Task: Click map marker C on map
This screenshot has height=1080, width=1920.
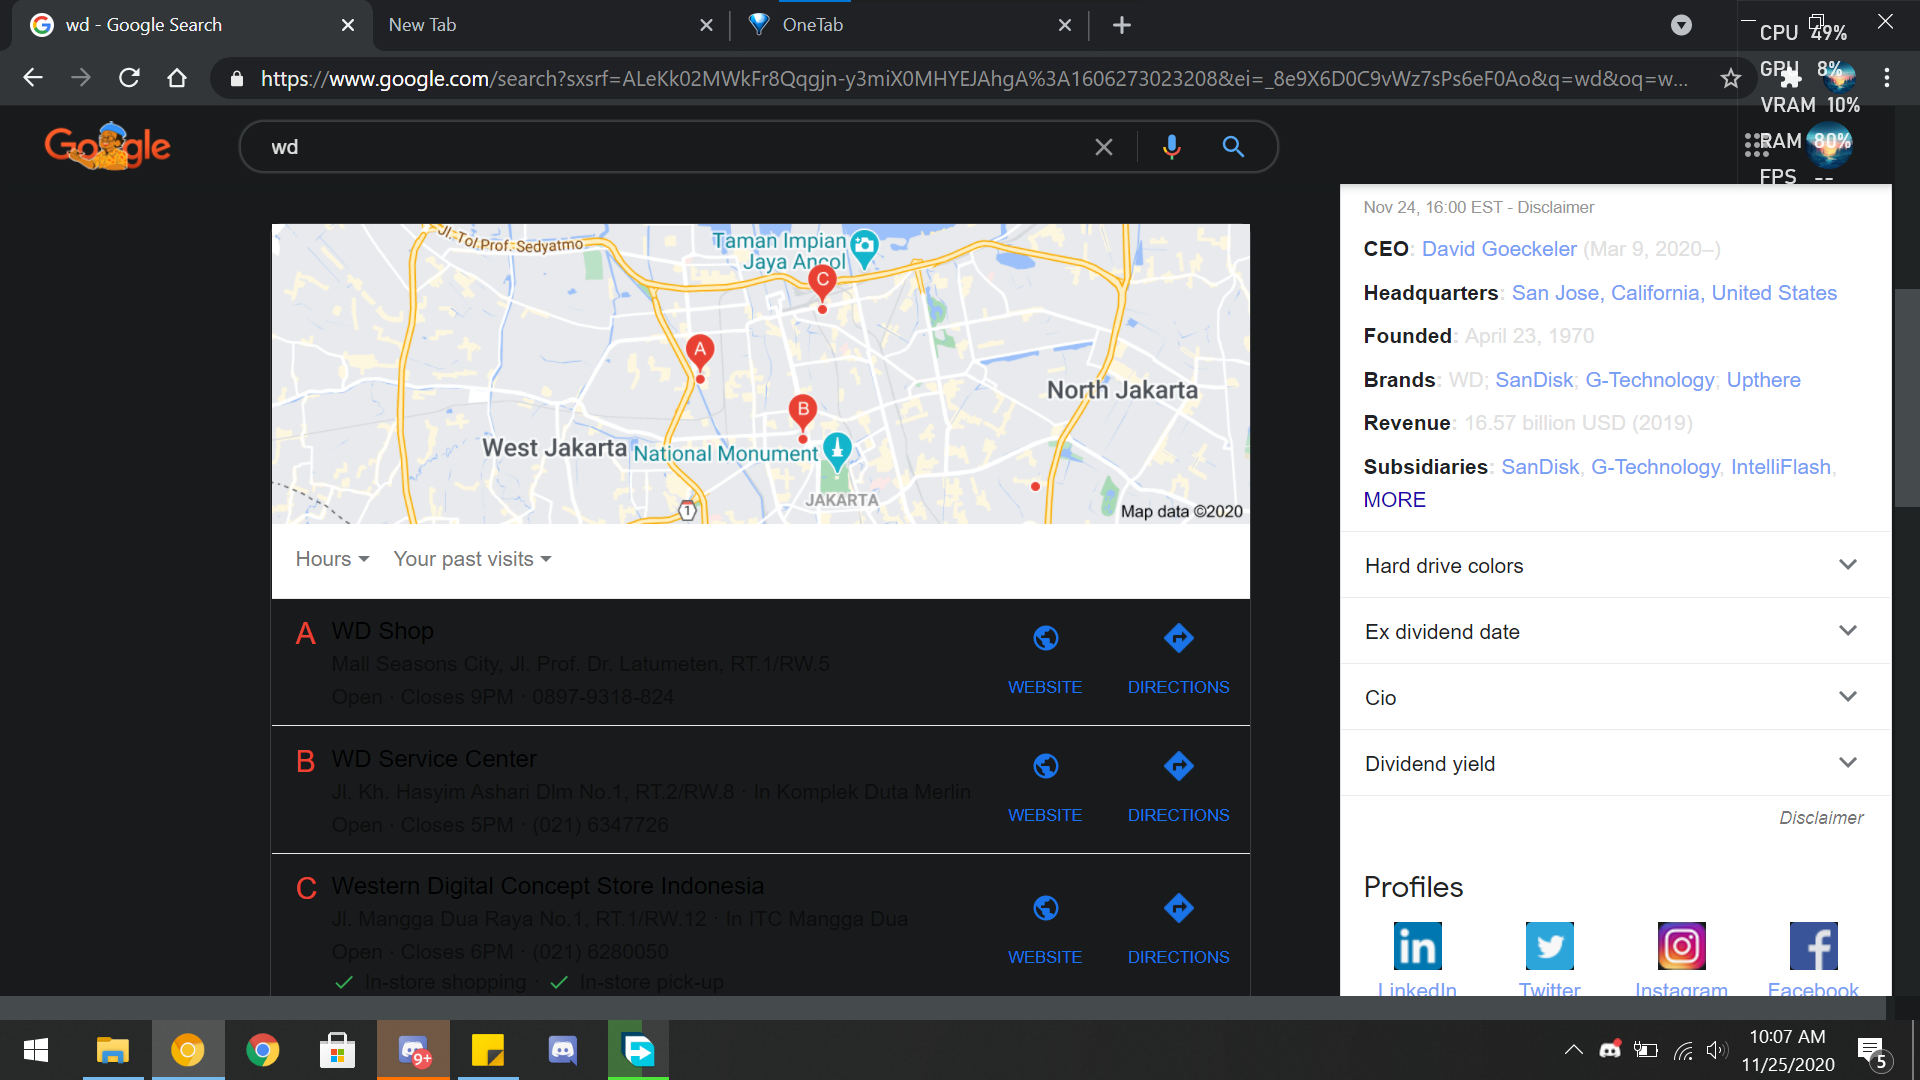Action: [x=822, y=281]
